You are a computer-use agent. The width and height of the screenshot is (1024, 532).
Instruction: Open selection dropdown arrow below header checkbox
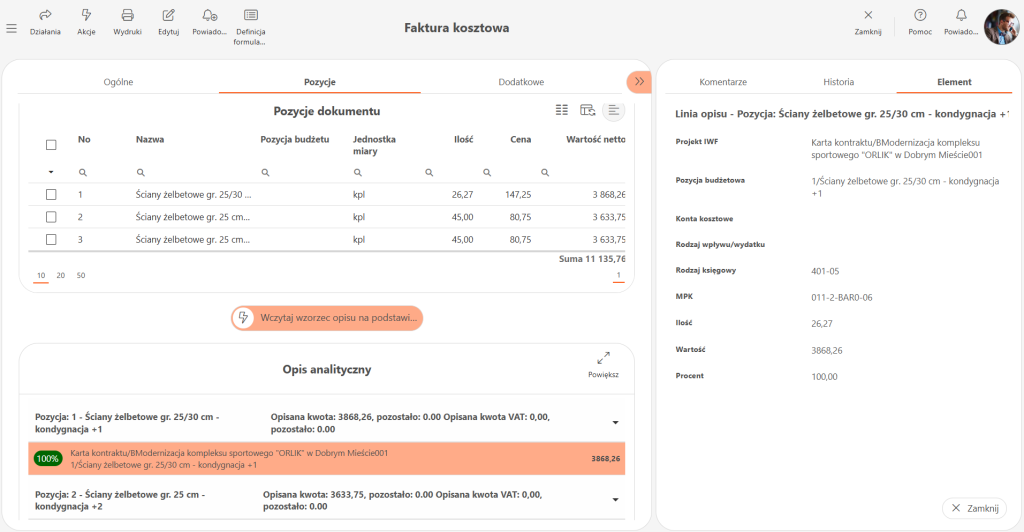coord(51,172)
